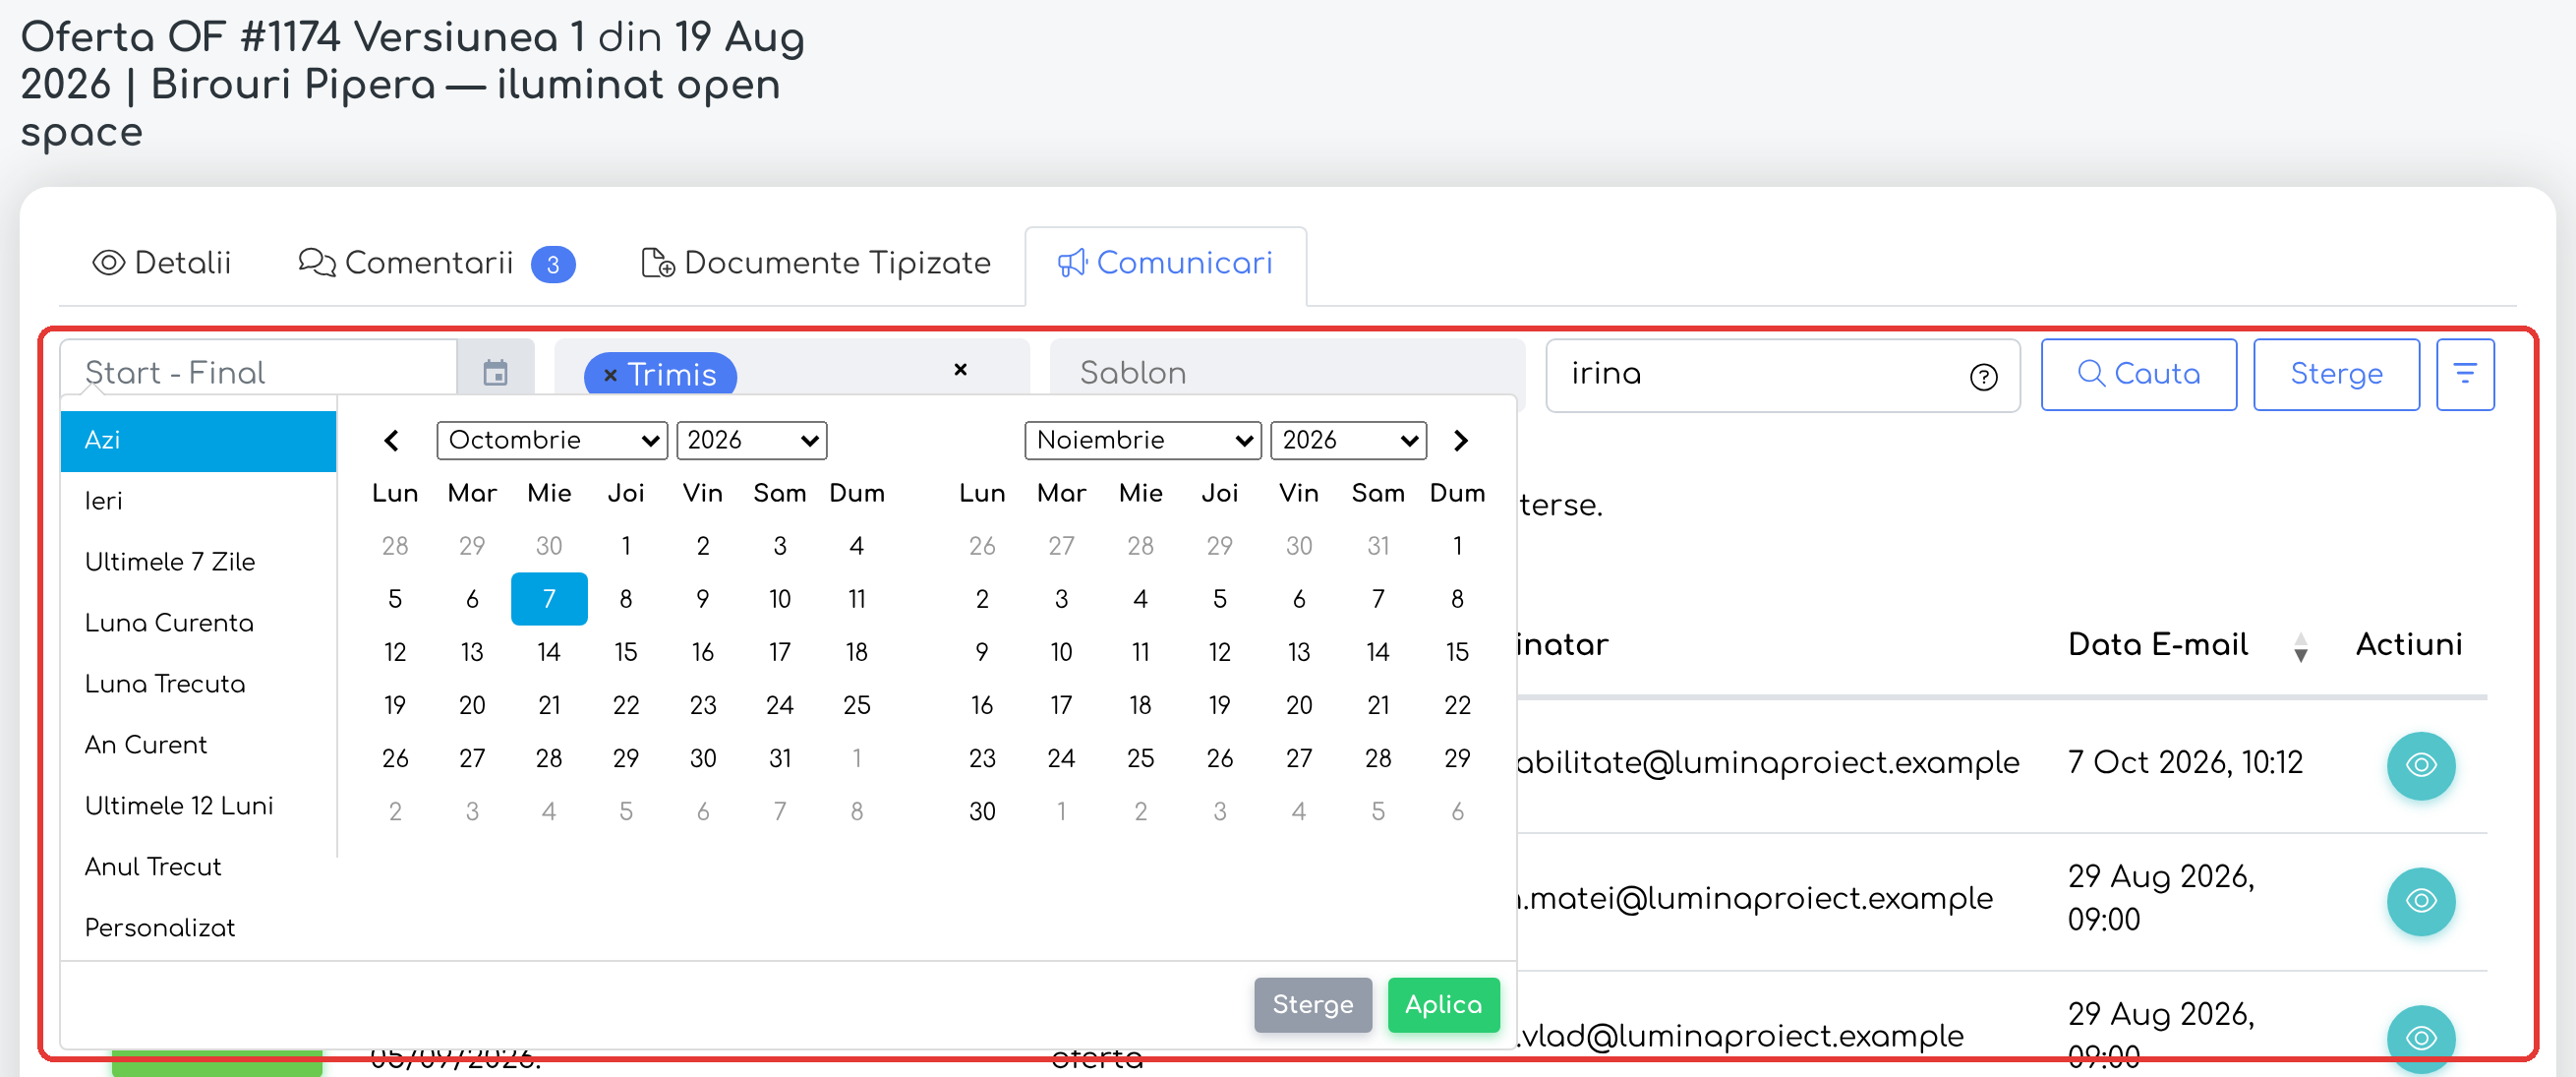The width and height of the screenshot is (2576, 1077).
Task: Open the Octombrie month dropdown
Action: coord(552,441)
